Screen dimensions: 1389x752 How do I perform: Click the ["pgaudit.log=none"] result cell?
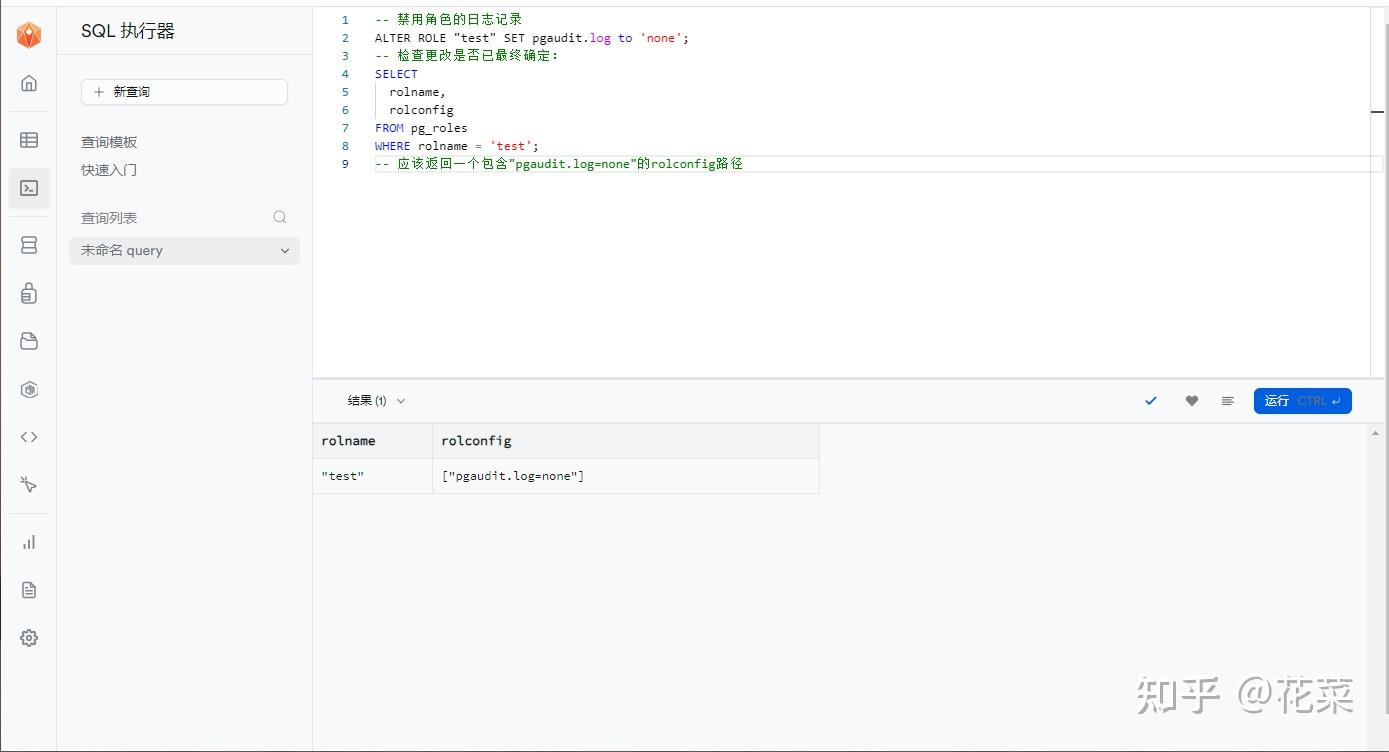click(x=626, y=476)
